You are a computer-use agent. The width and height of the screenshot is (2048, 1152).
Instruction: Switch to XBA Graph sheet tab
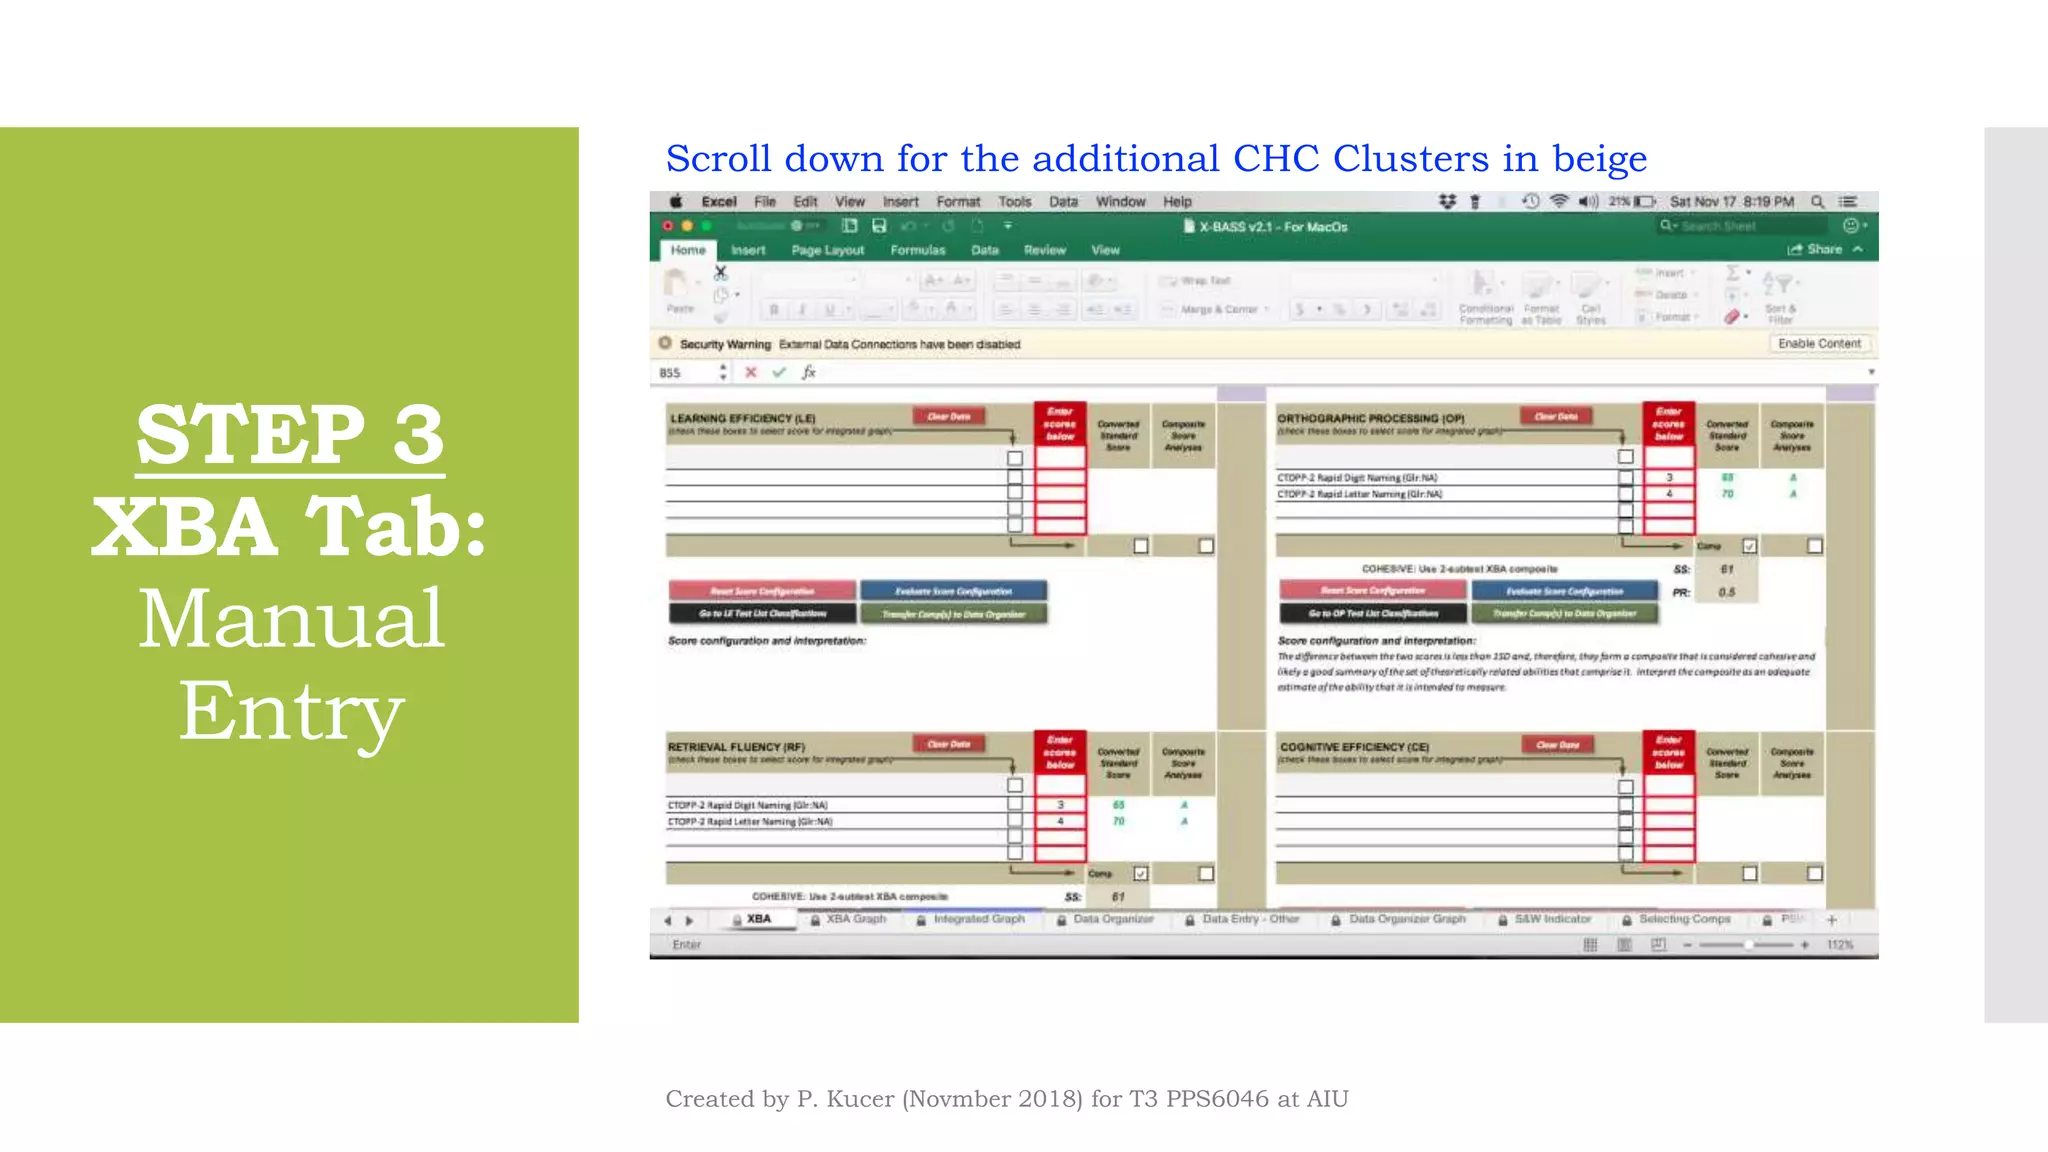click(855, 919)
